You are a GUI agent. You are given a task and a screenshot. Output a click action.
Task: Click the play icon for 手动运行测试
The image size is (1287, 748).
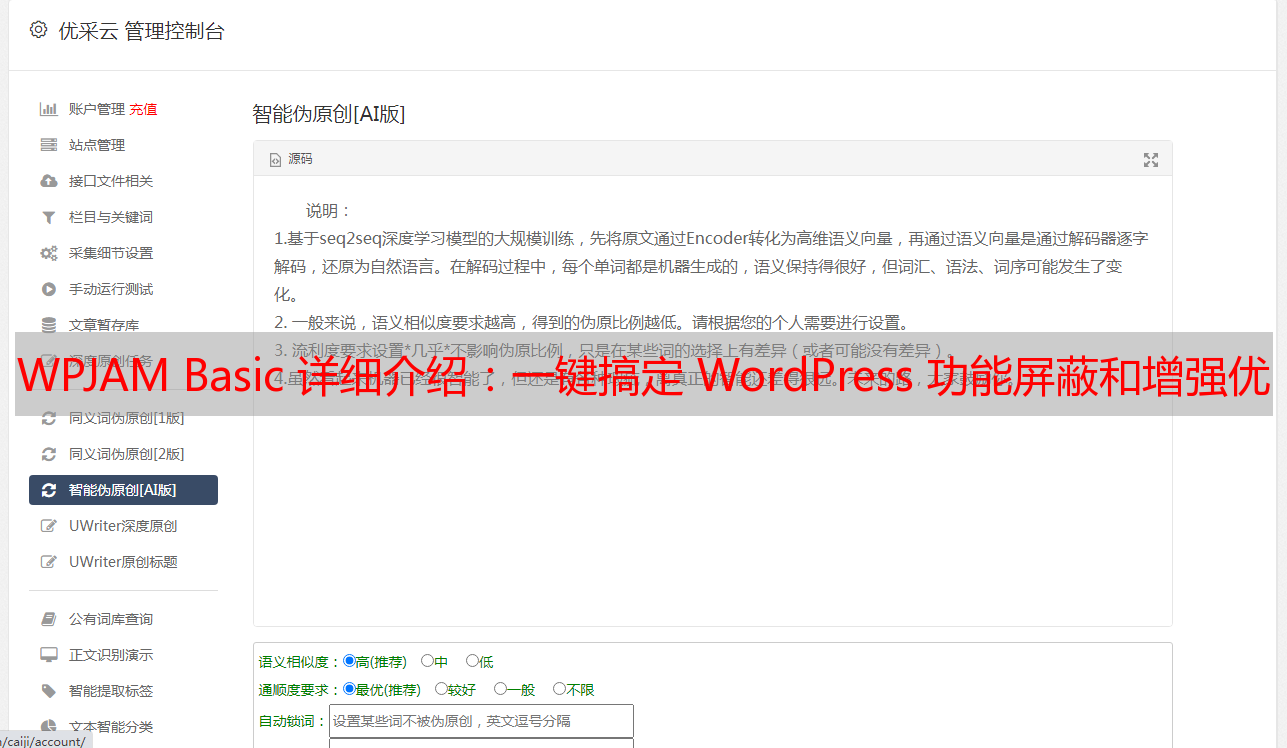[48, 289]
